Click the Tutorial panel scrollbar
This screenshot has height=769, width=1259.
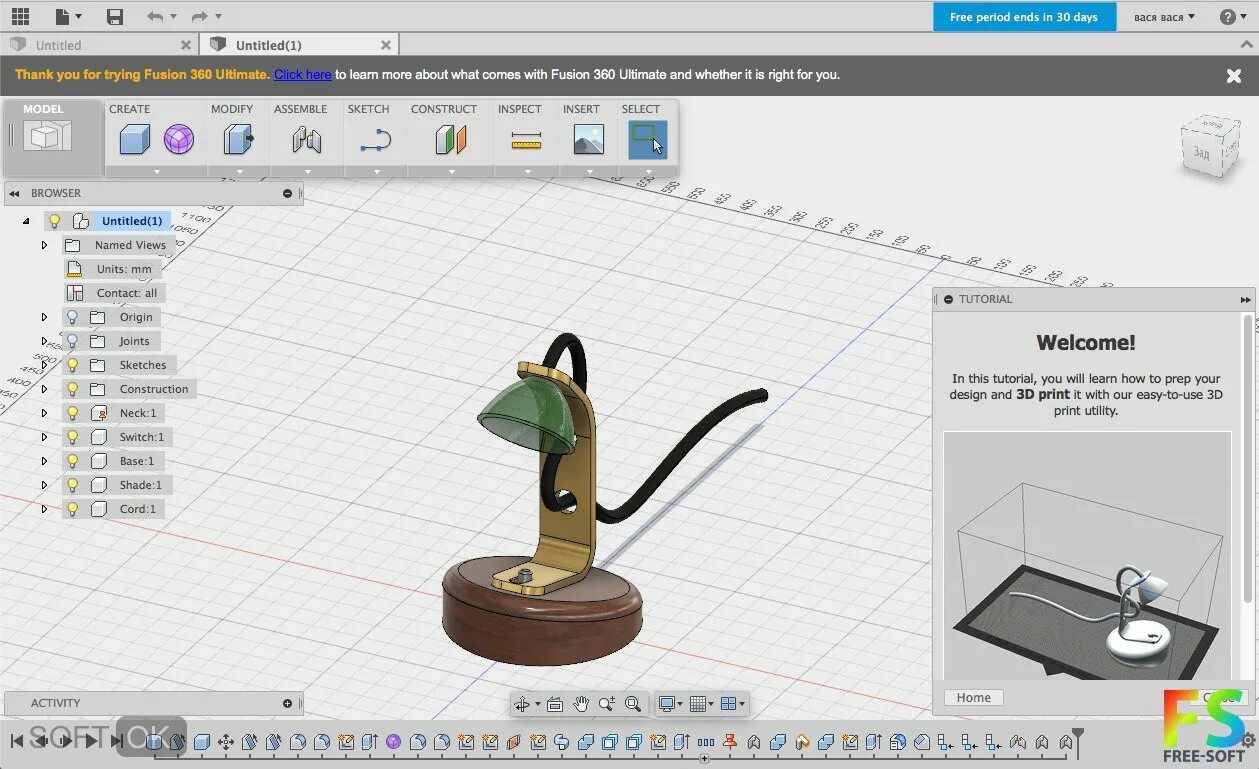[1248, 458]
